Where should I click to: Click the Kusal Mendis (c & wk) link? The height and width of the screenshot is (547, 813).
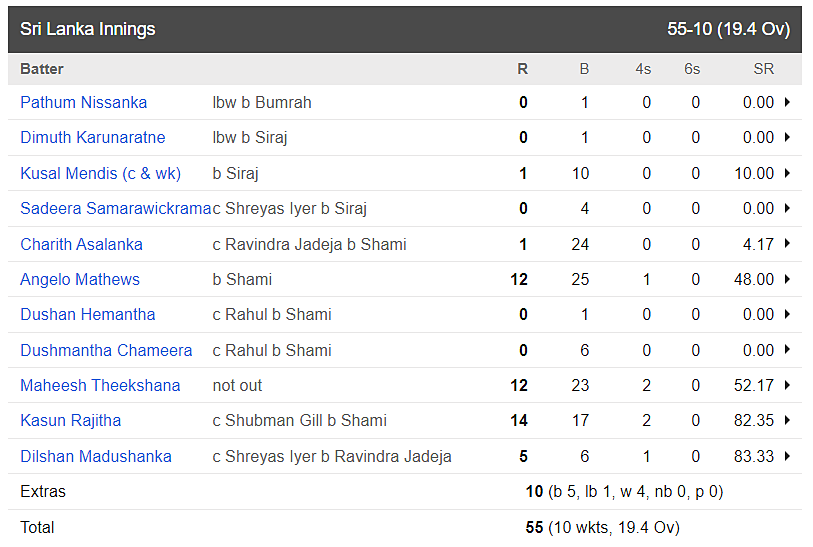pos(100,173)
